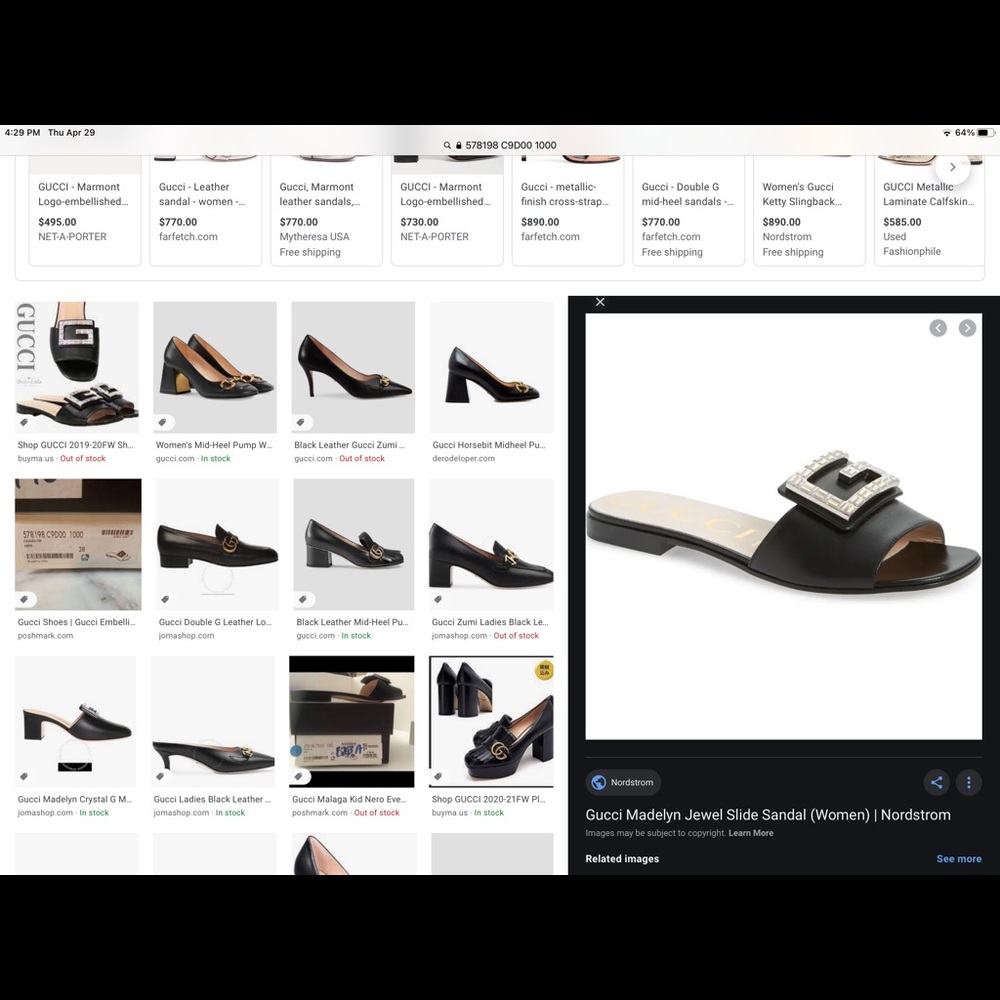
Task: Open Gucci Marmont $495.00 NET-A-PORTER listing
Action: (85, 210)
